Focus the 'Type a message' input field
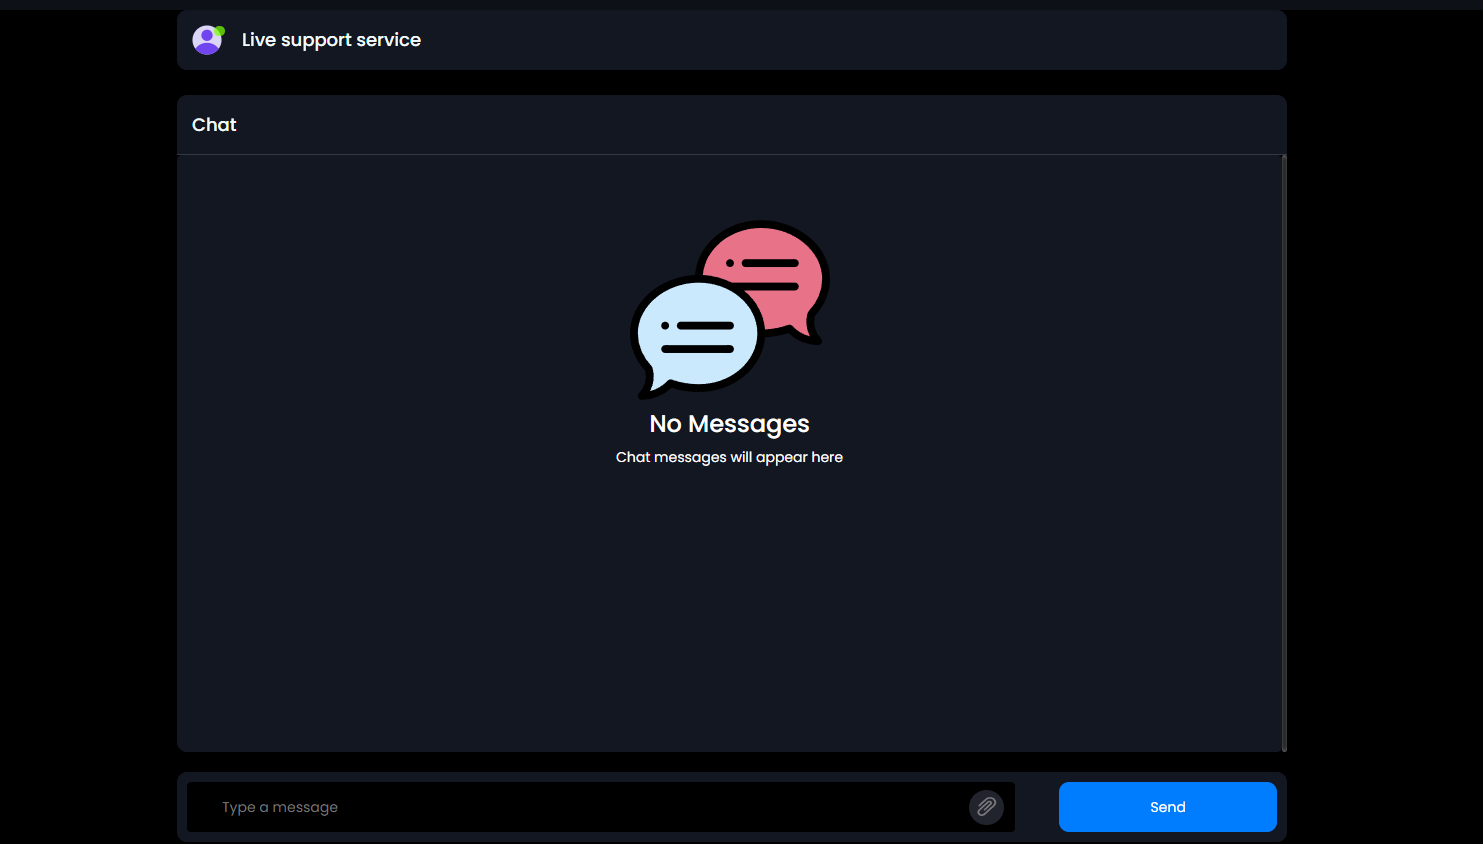Screen dimensions: 1483x844 coord(600,807)
